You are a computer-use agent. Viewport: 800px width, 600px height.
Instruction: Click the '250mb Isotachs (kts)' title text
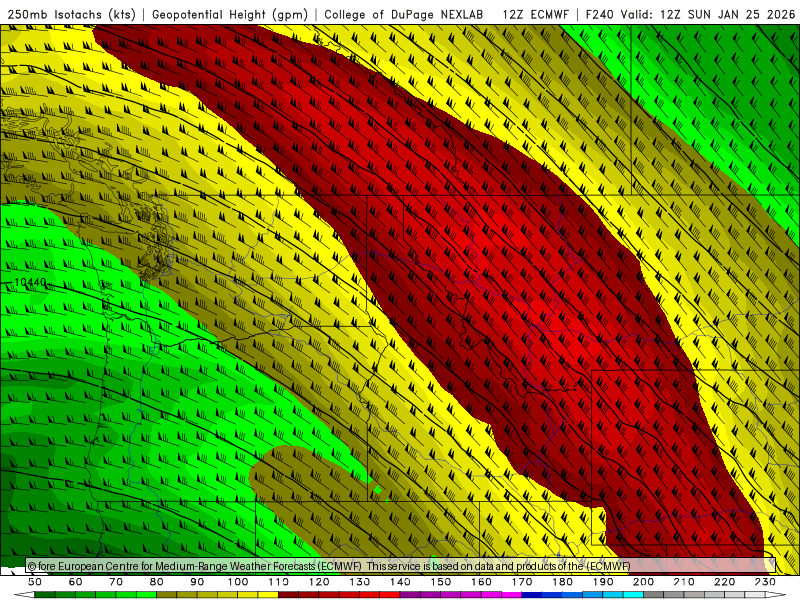pos(71,14)
